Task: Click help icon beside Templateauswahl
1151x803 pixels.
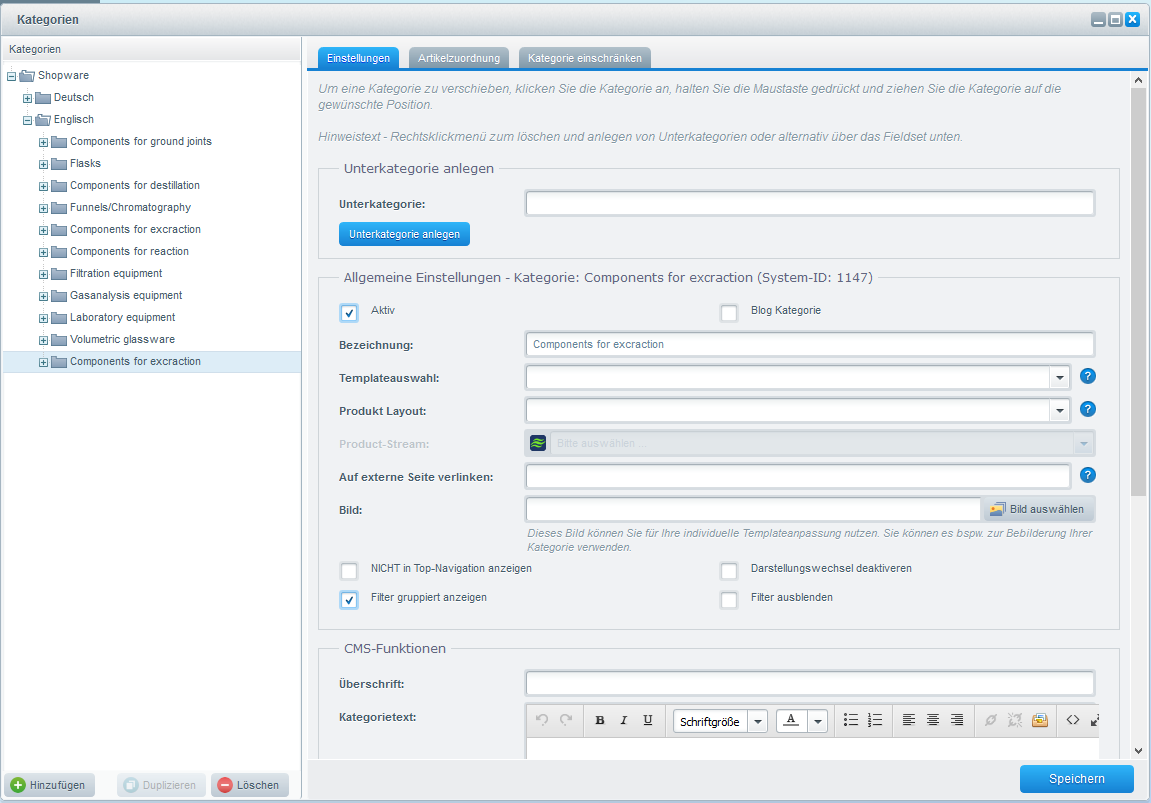Action: coord(1089,377)
